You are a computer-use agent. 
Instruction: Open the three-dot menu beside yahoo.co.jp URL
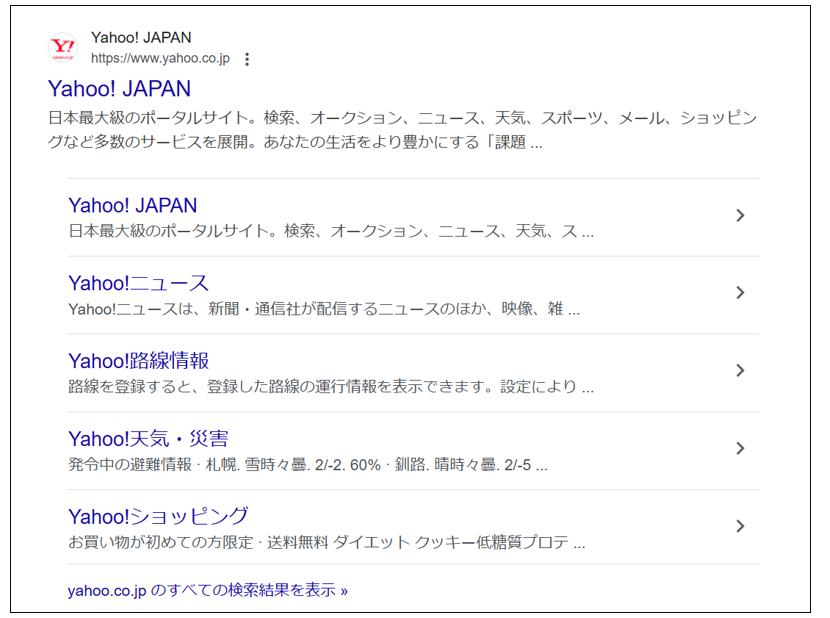point(247,59)
